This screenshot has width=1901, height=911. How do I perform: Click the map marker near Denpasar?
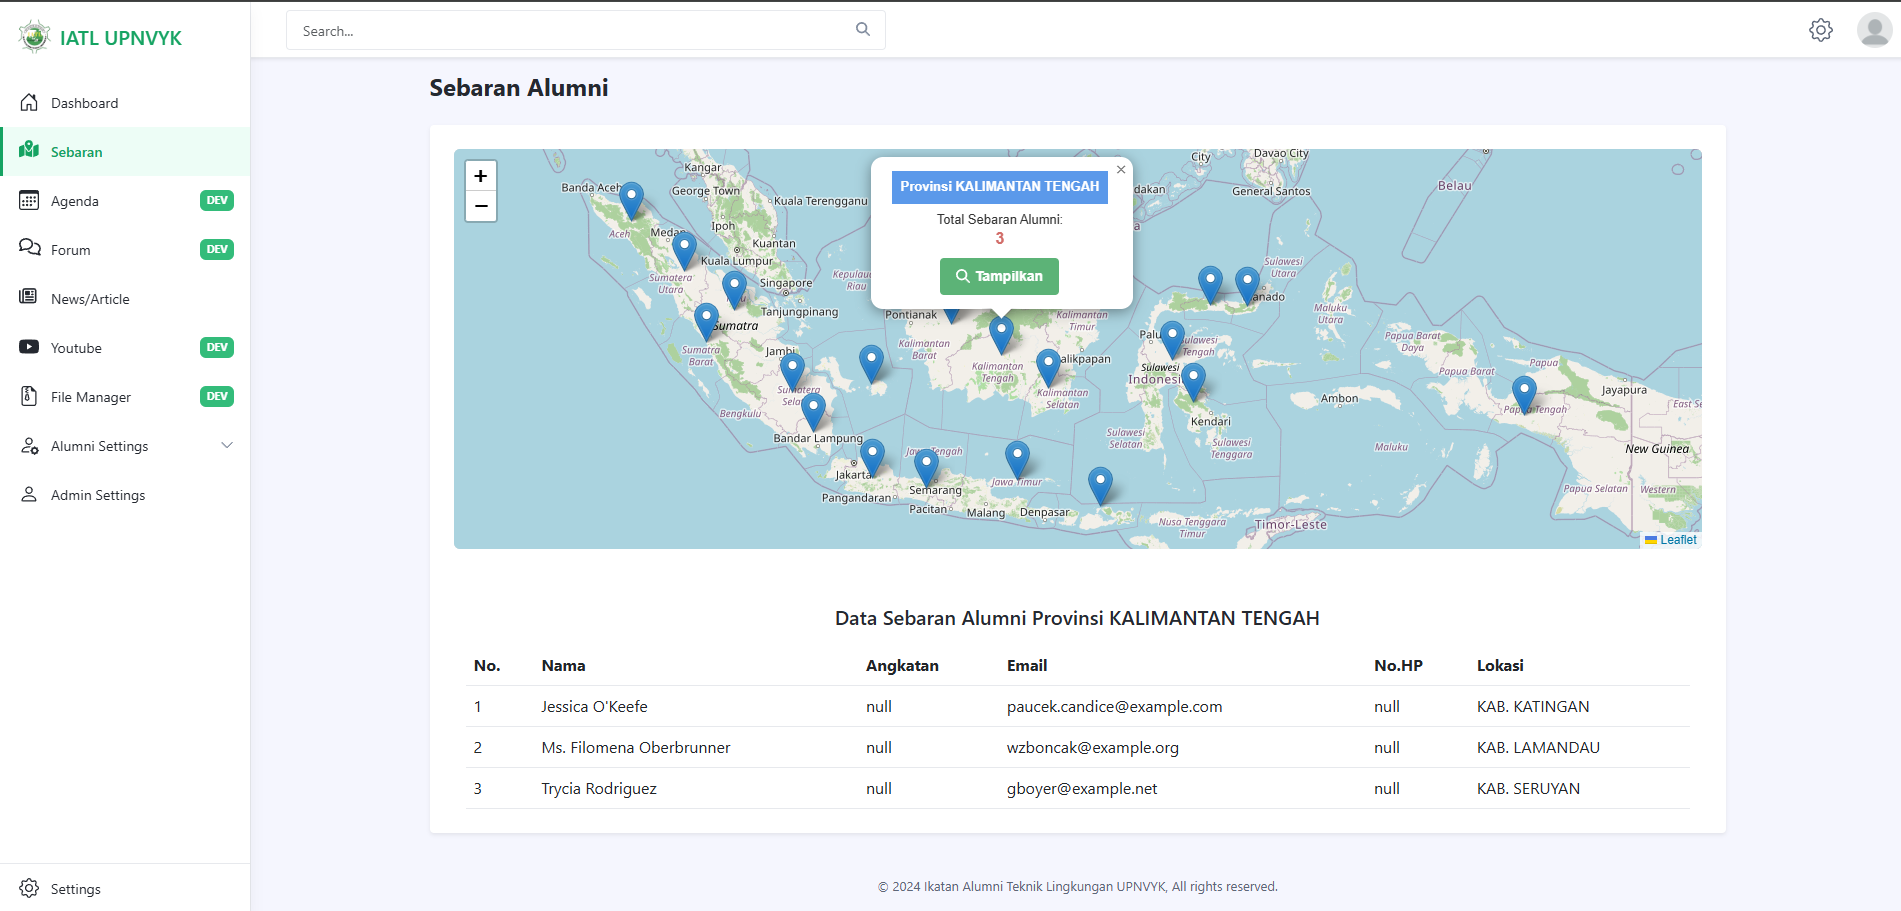(1100, 486)
